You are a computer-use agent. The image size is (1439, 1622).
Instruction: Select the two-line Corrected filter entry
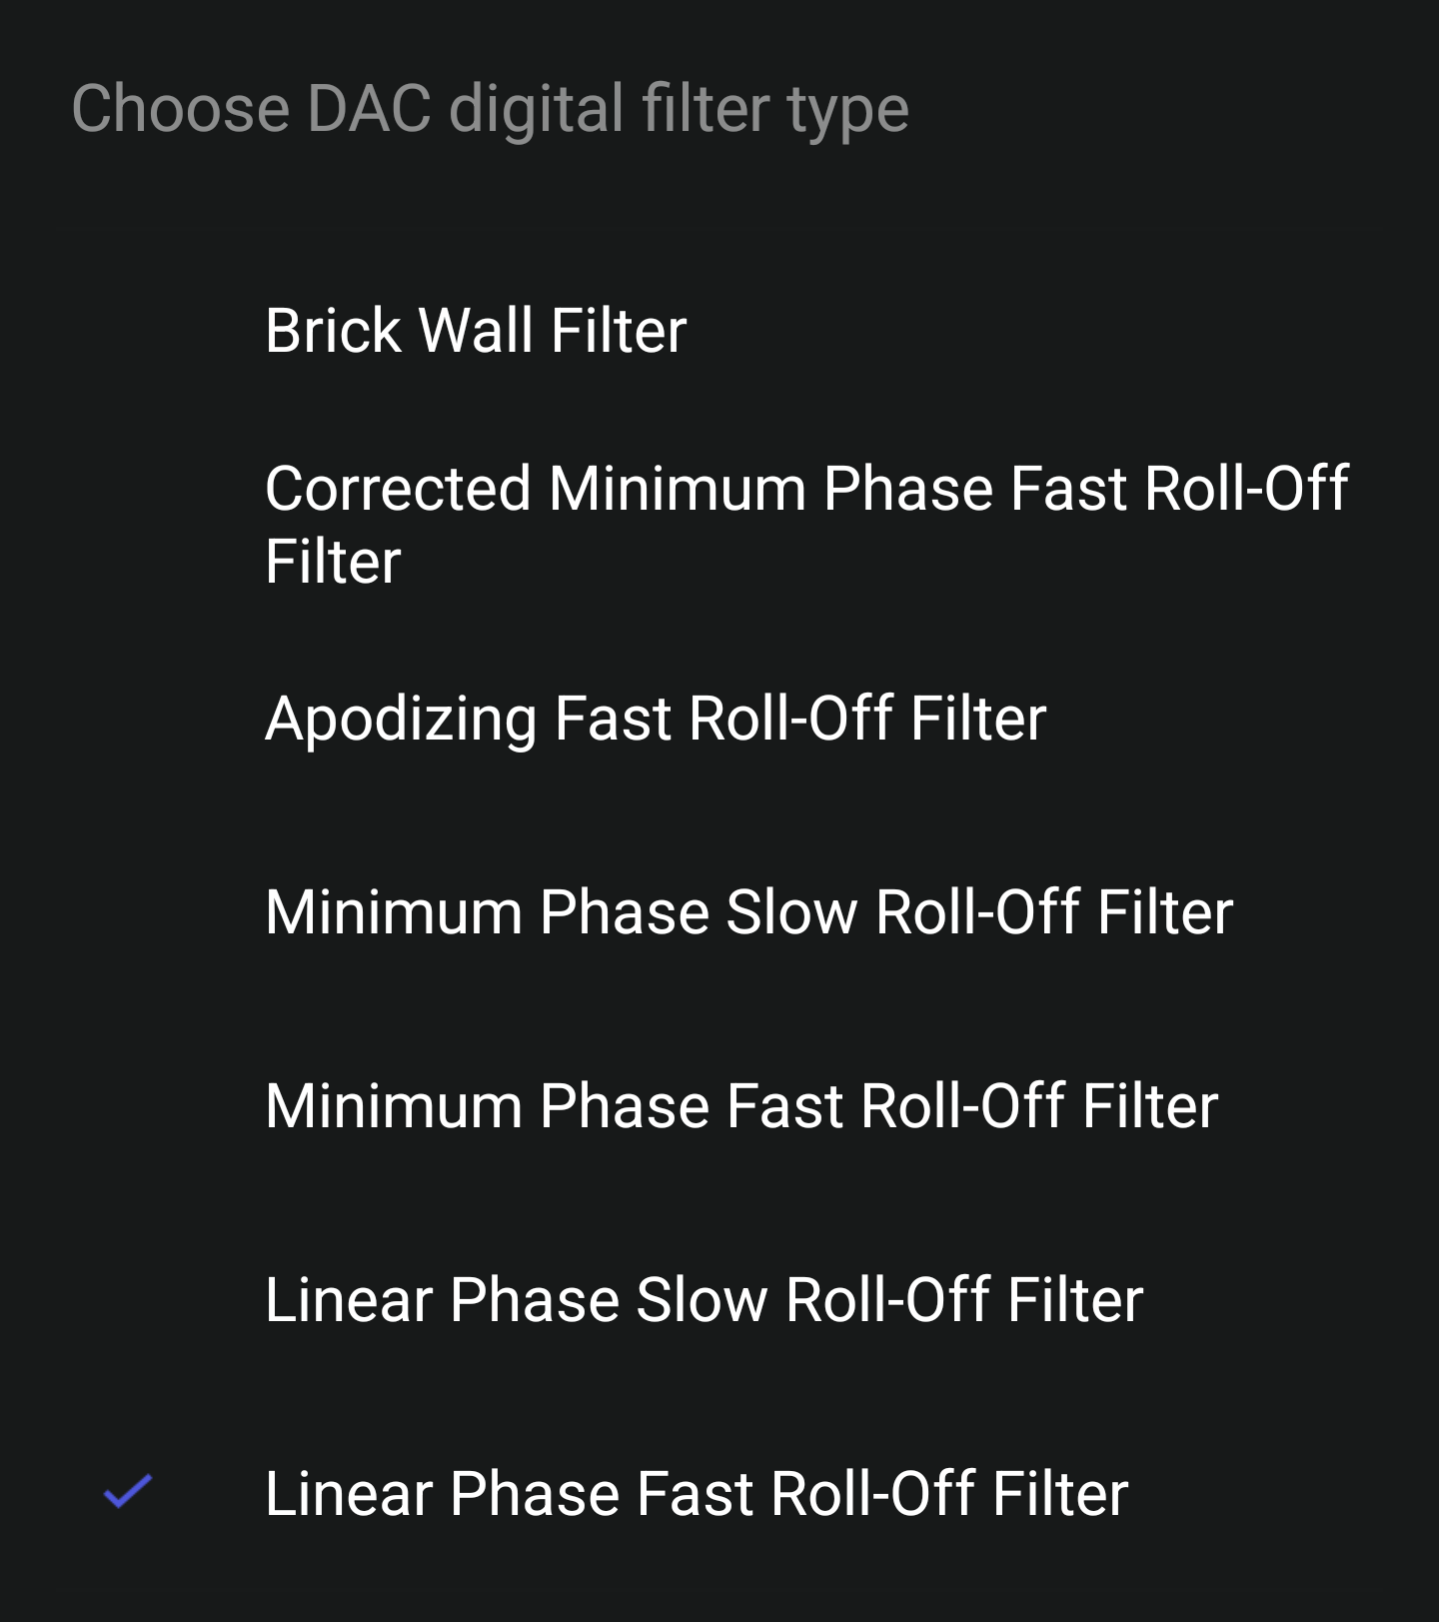click(x=805, y=524)
